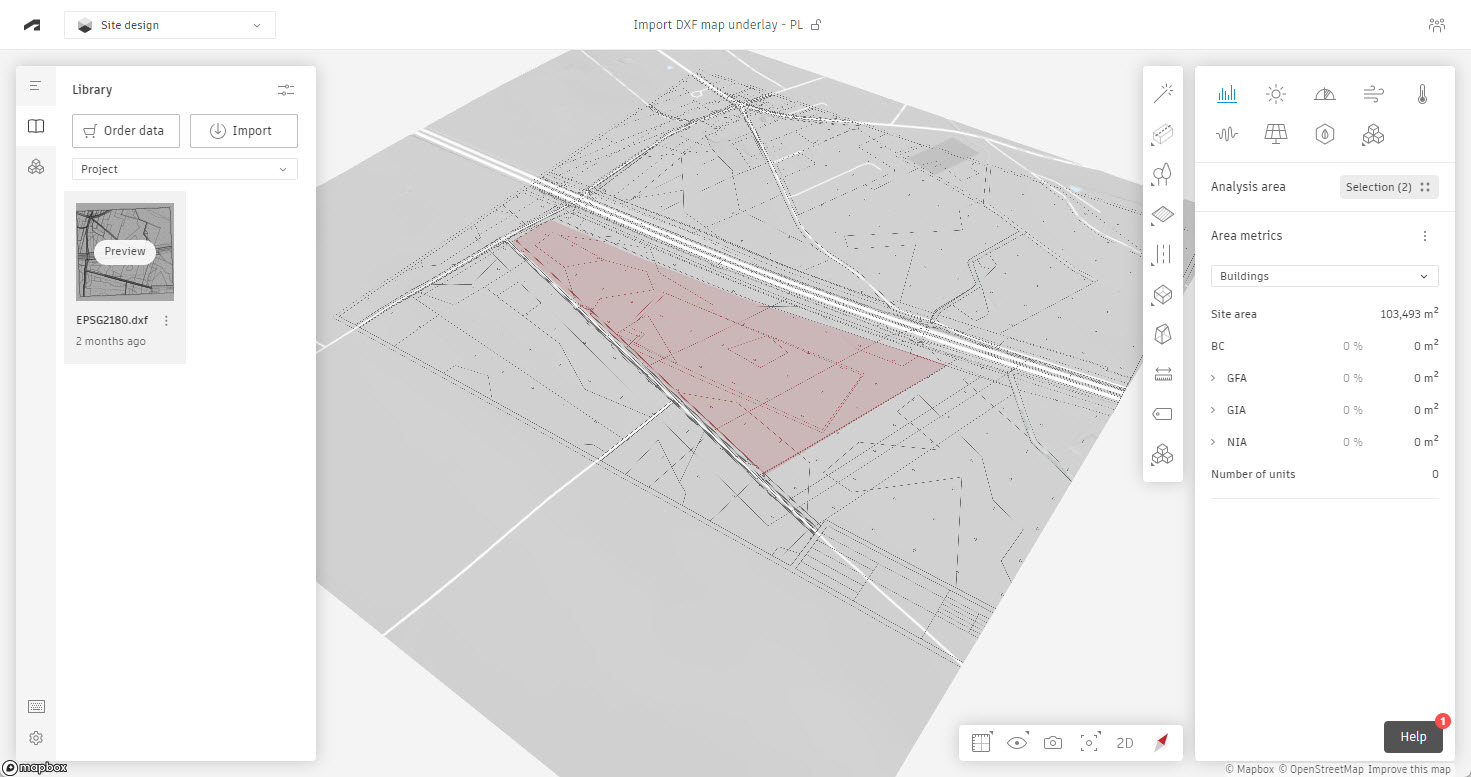1471x777 pixels.
Task: Activate the measure ruler tool
Action: pyautogui.click(x=1162, y=374)
